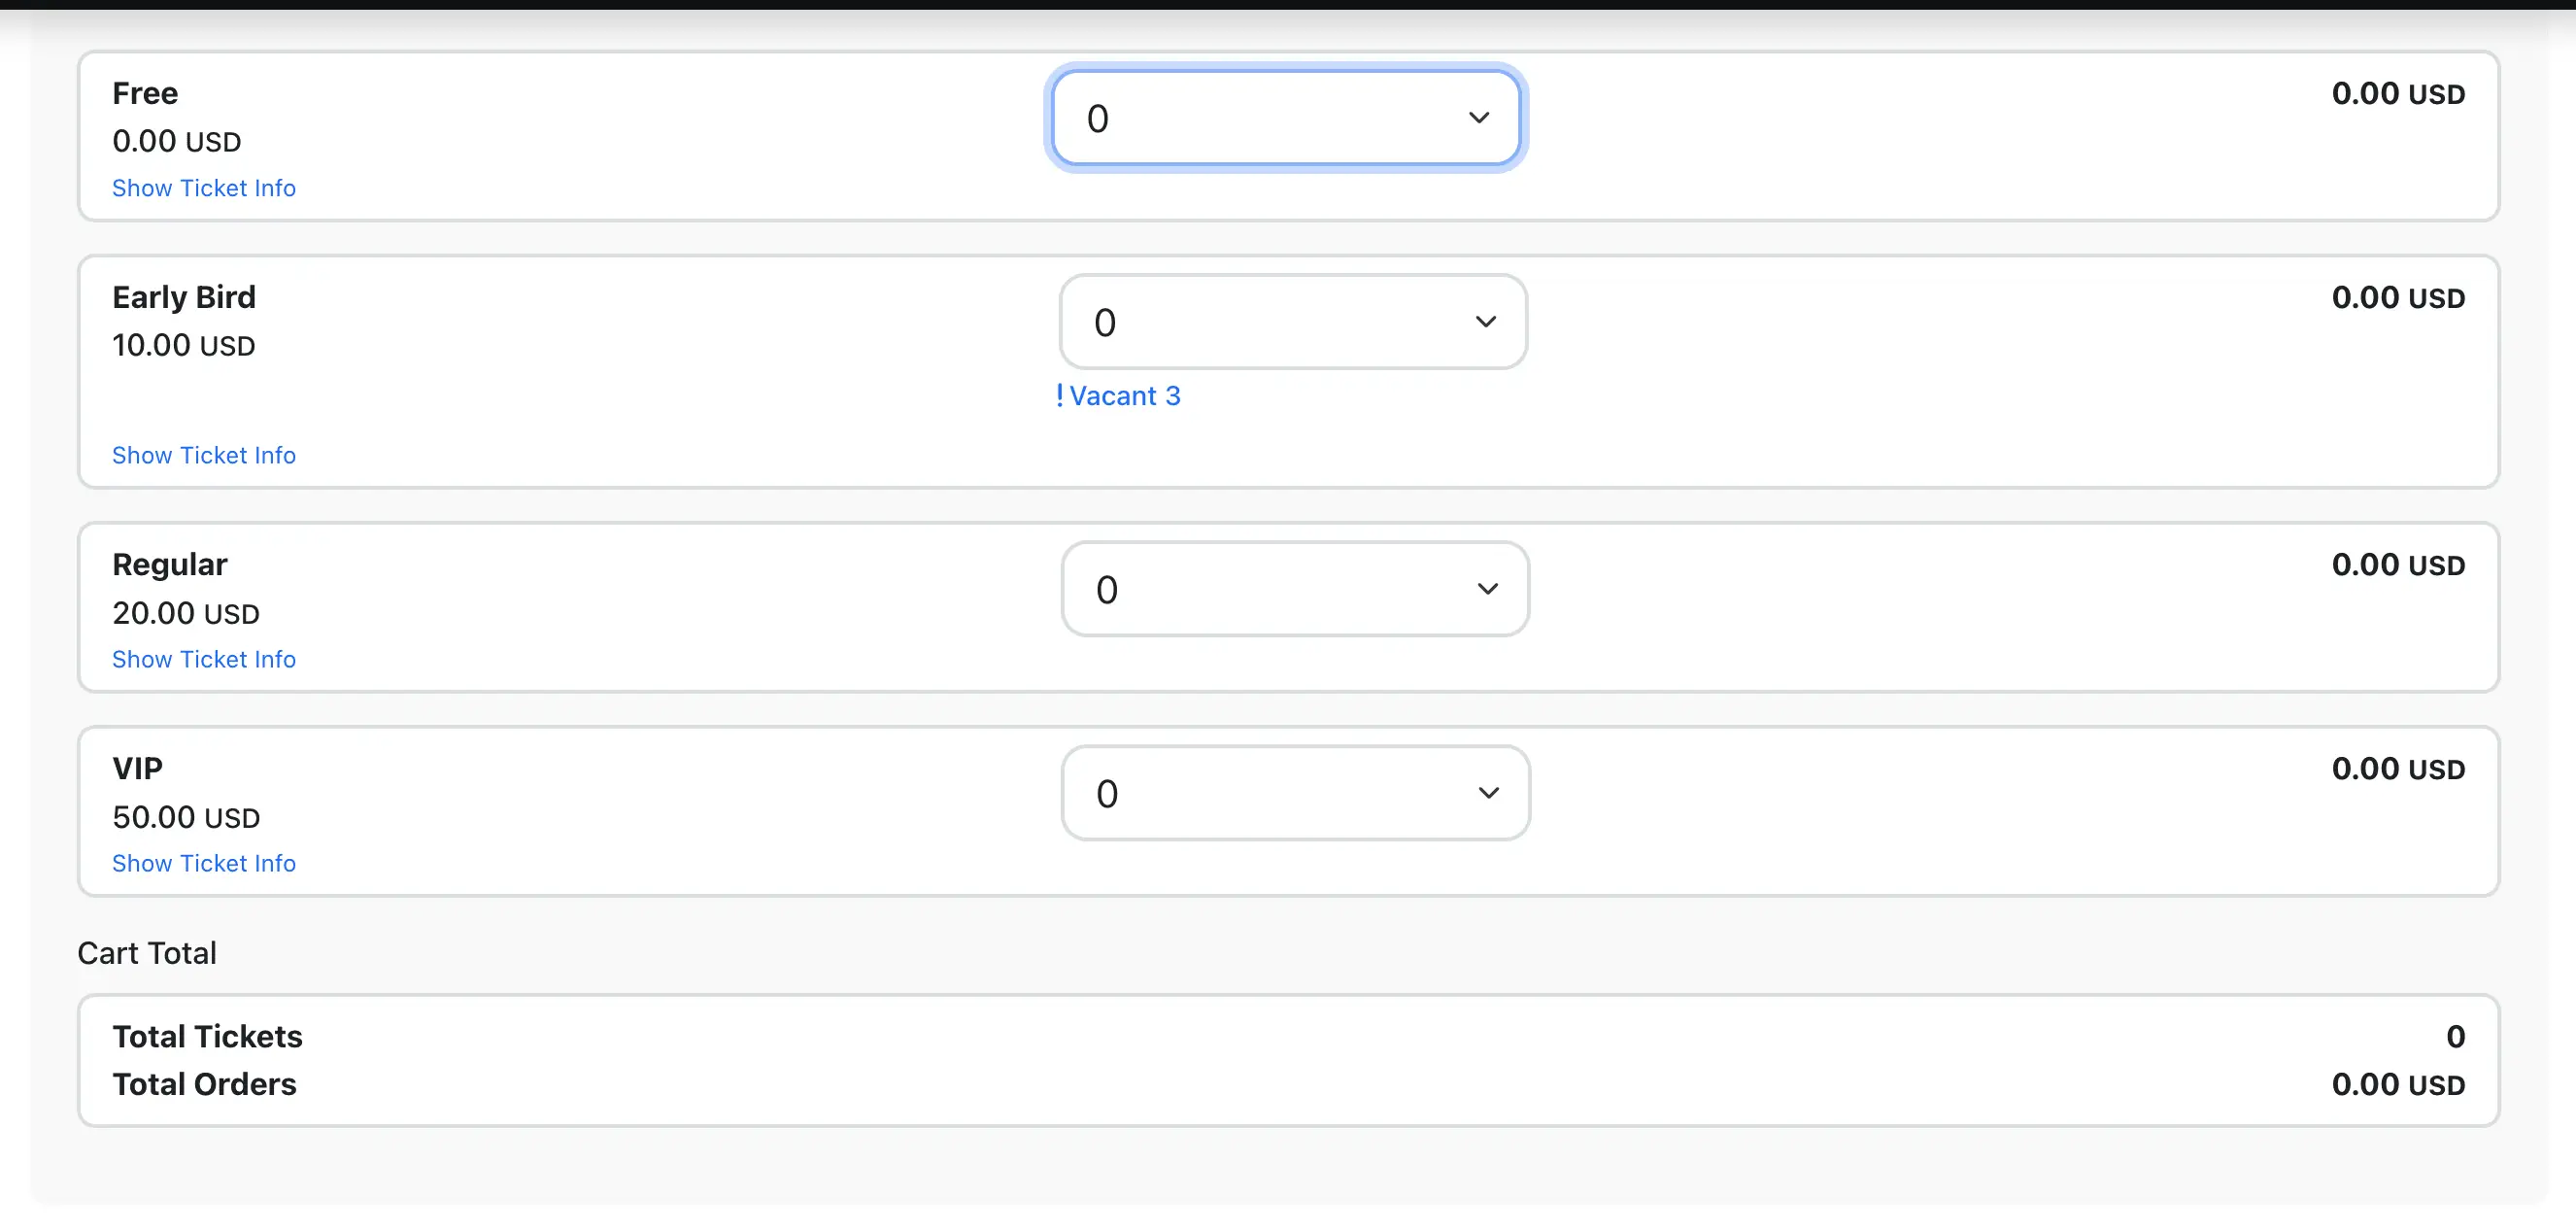The width and height of the screenshot is (2576, 1232).
Task: Click the Total Orders amount value
Action: click(x=2397, y=1084)
